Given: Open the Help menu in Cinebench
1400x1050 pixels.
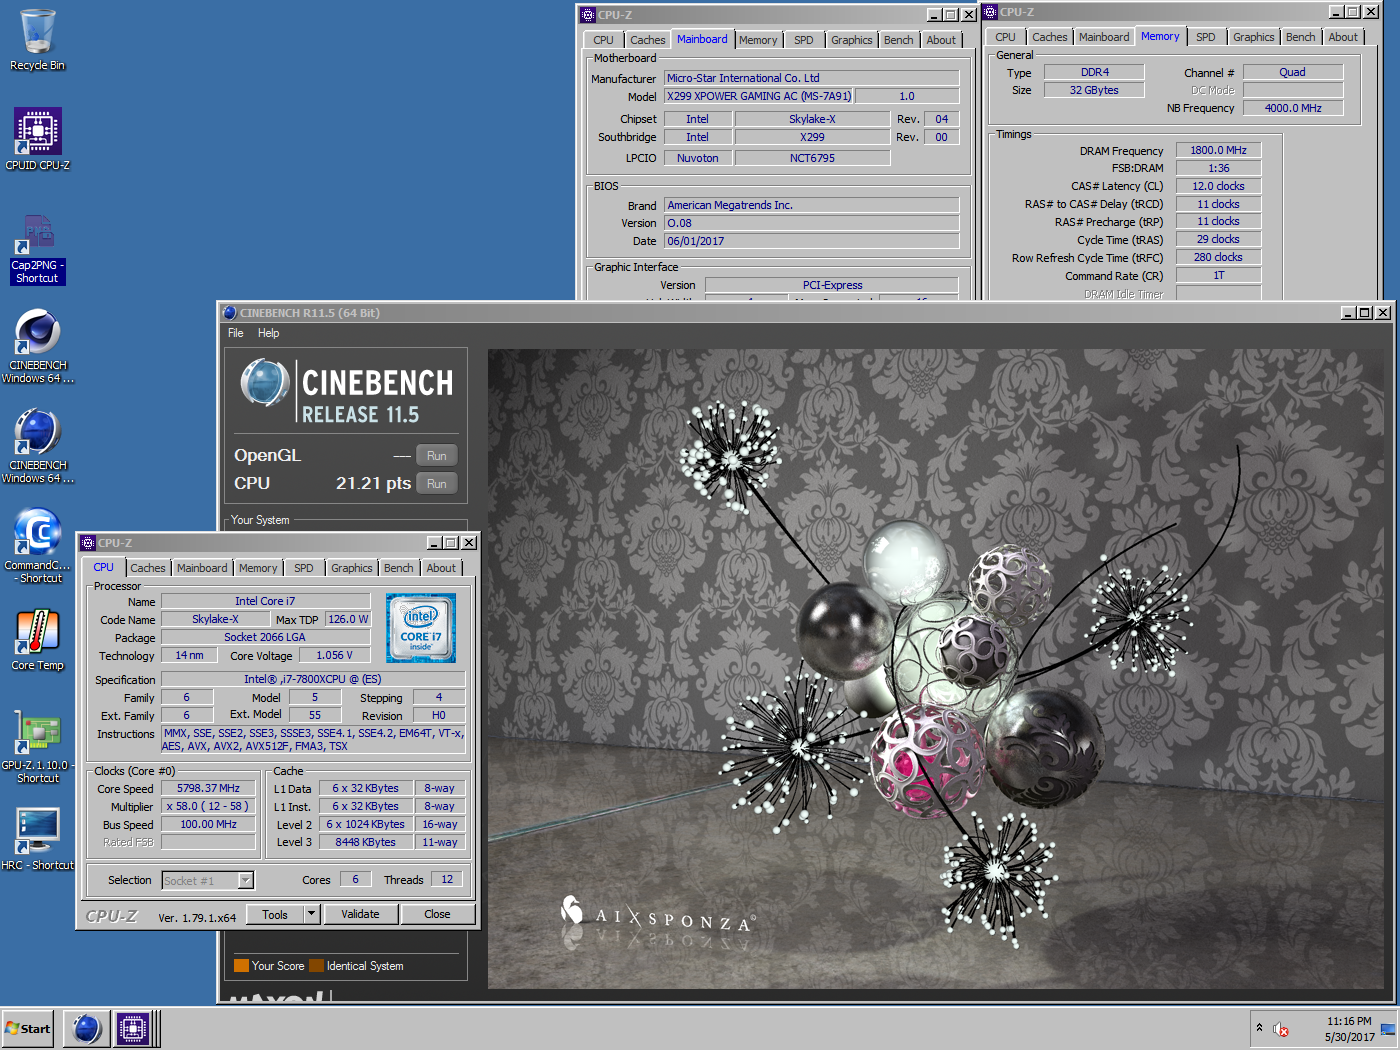Looking at the screenshot, I should (269, 333).
